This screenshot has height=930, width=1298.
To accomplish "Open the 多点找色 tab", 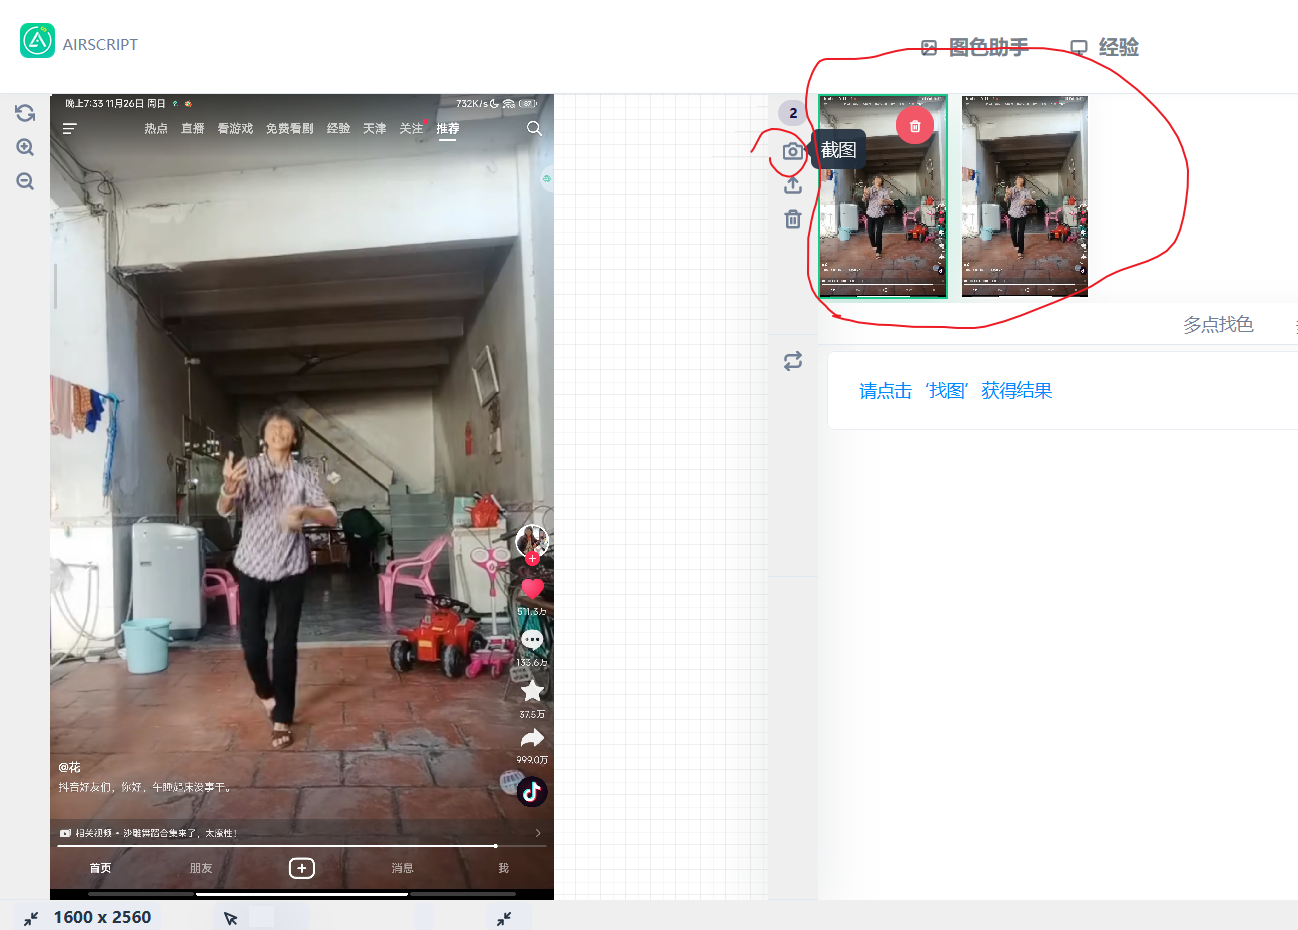I will tap(1218, 324).
